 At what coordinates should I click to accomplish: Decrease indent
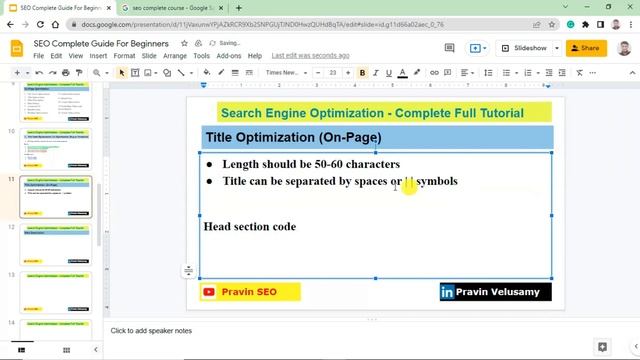point(549,73)
